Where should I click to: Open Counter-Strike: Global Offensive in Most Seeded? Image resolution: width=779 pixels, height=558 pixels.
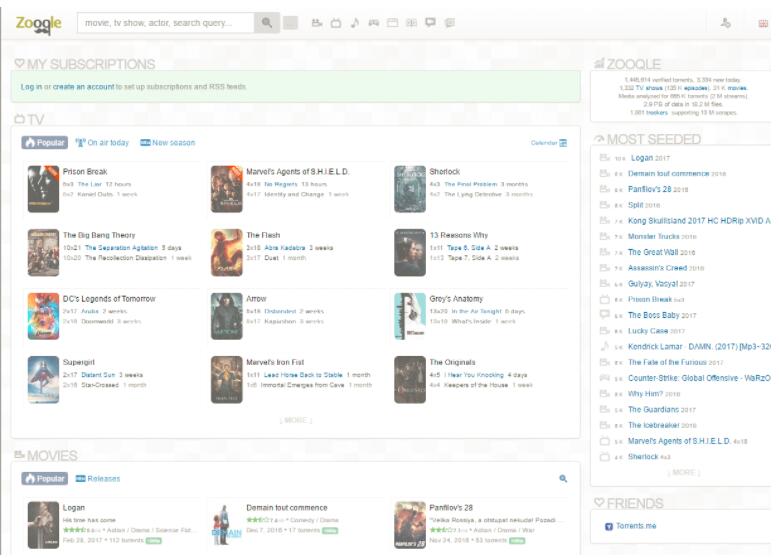[699, 378]
